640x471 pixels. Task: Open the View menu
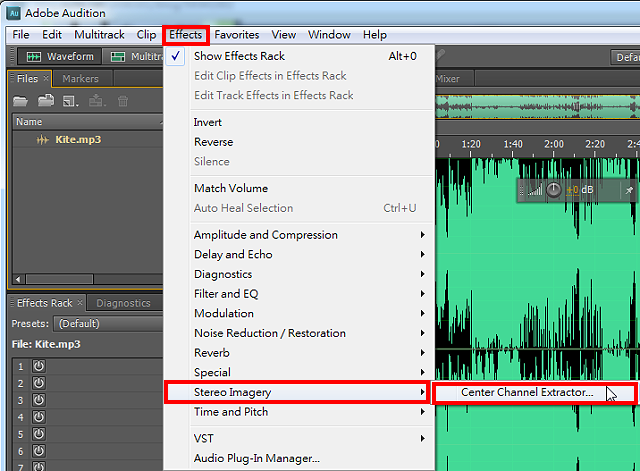click(284, 35)
